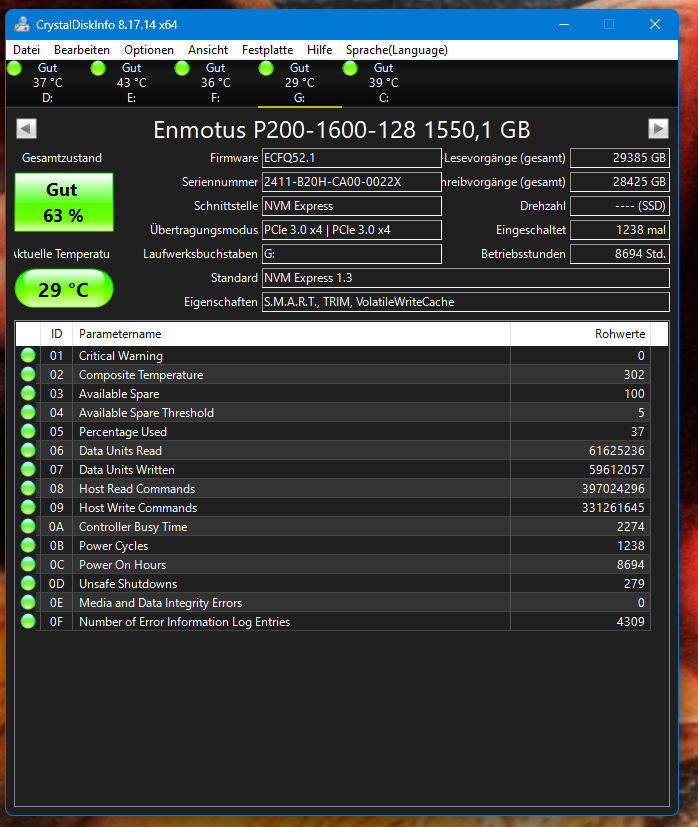The image size is (698, 827).
Task: Click the ID column header
Action: tap(56, 334)
